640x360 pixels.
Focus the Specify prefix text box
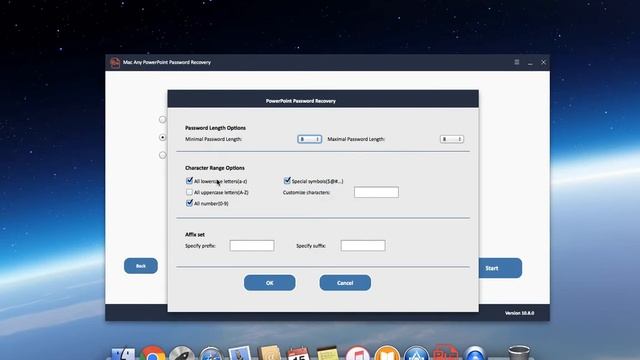(252, 245)
